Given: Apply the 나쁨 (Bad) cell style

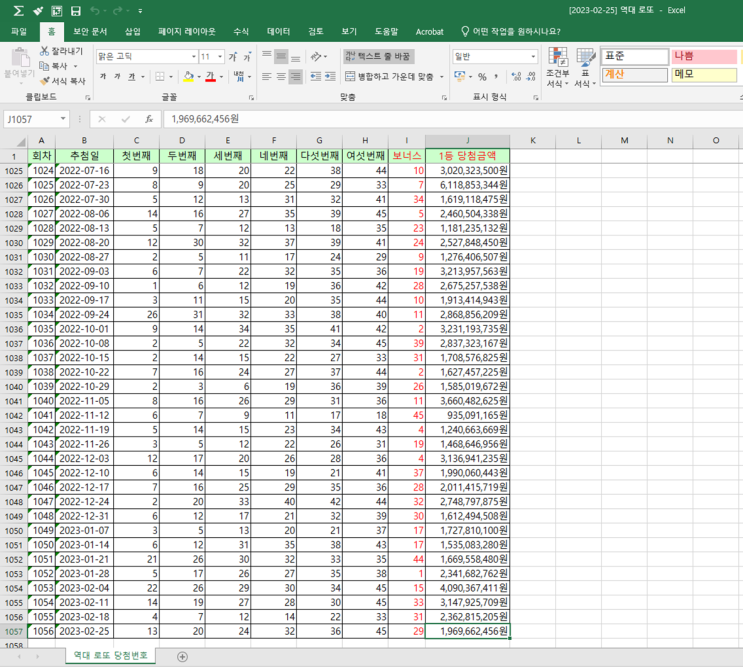Looking at the screenshot, I should (x=704, y=56).
